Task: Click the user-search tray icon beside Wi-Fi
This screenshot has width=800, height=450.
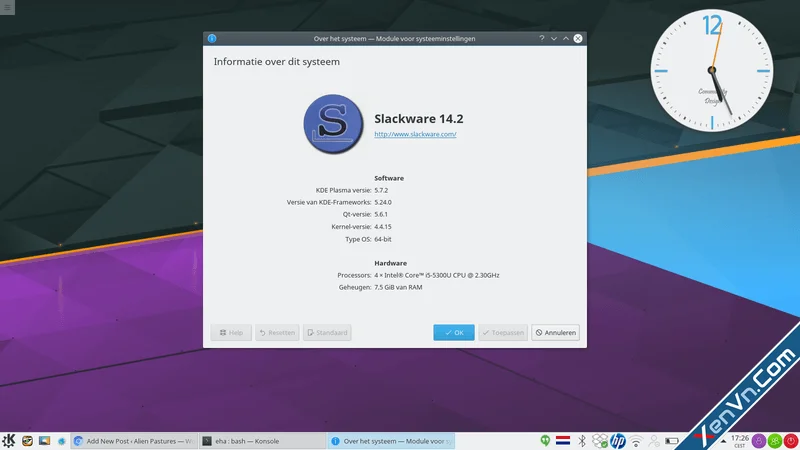Action: pos(654,441)
